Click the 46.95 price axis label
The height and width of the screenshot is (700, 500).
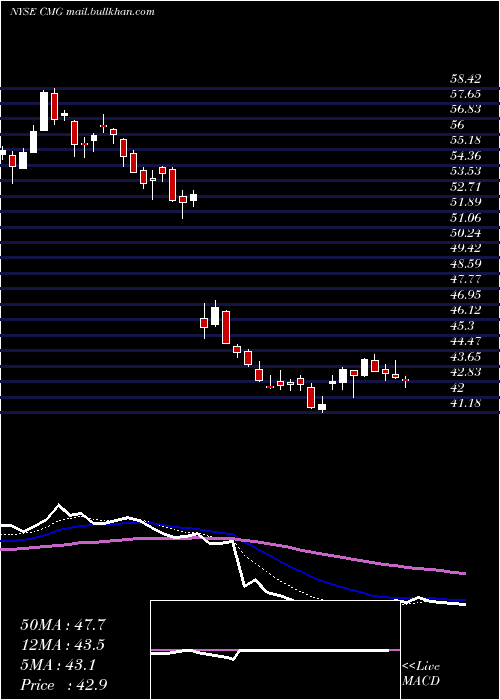[x=465, y=294]
